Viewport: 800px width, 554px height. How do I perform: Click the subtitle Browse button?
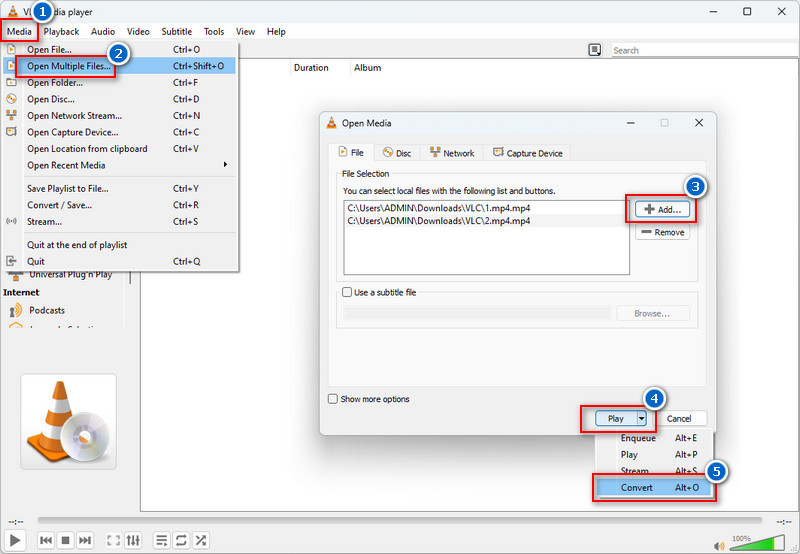pos(653,313)
